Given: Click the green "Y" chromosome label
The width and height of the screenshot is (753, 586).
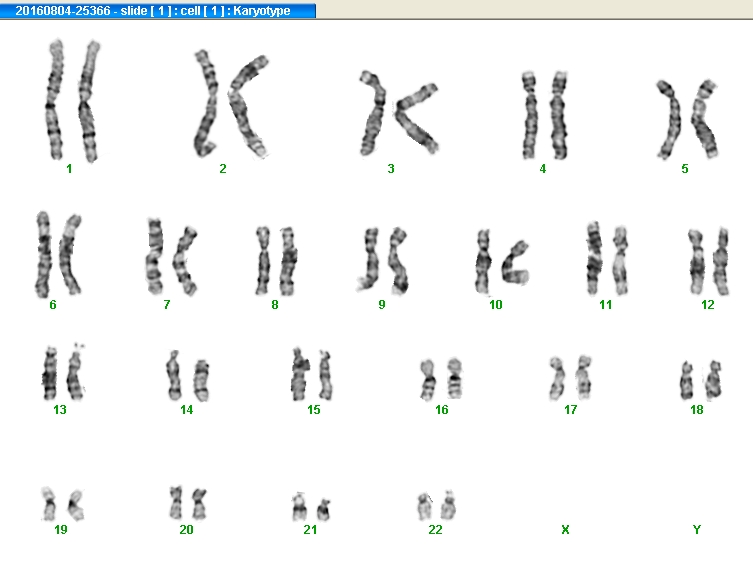Looking at the screenshot, I should [697, 530].
